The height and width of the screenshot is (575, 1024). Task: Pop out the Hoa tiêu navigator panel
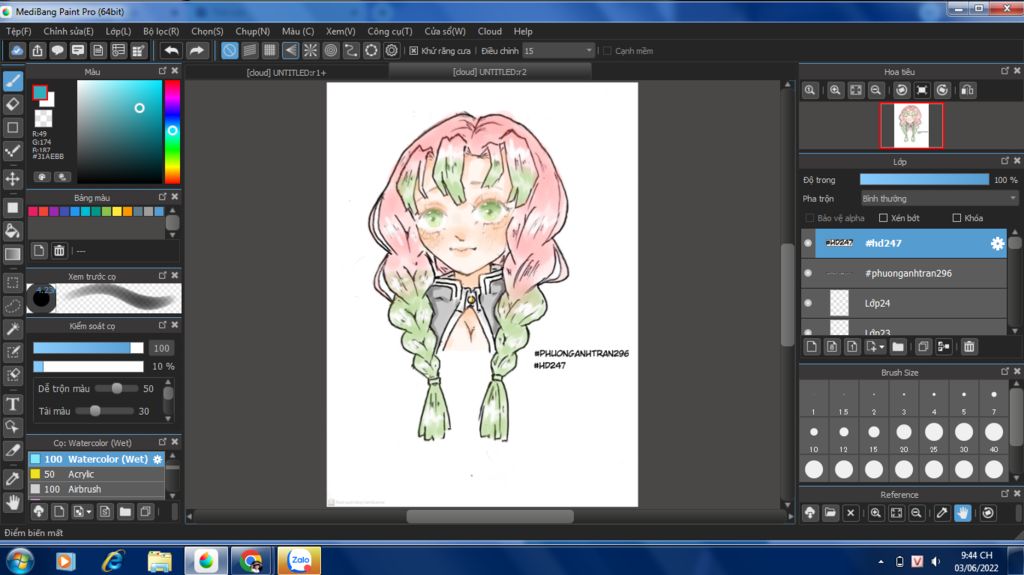1005,71
